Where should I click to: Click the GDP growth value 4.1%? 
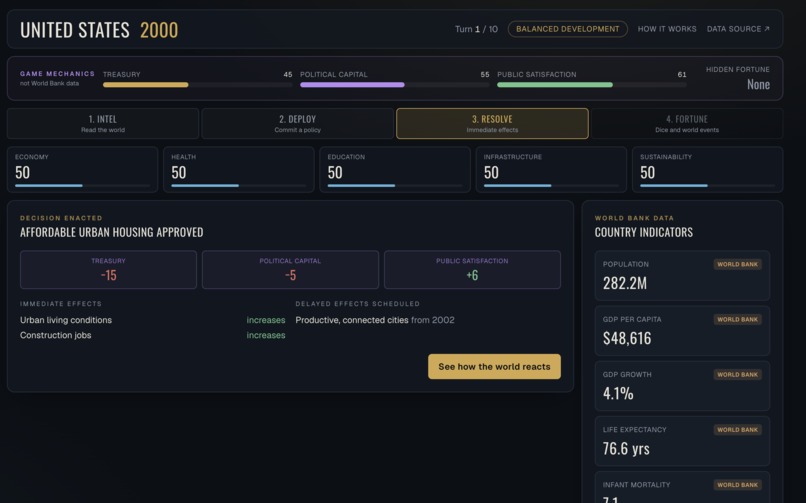pyautogui.click(x=618, y=394)
